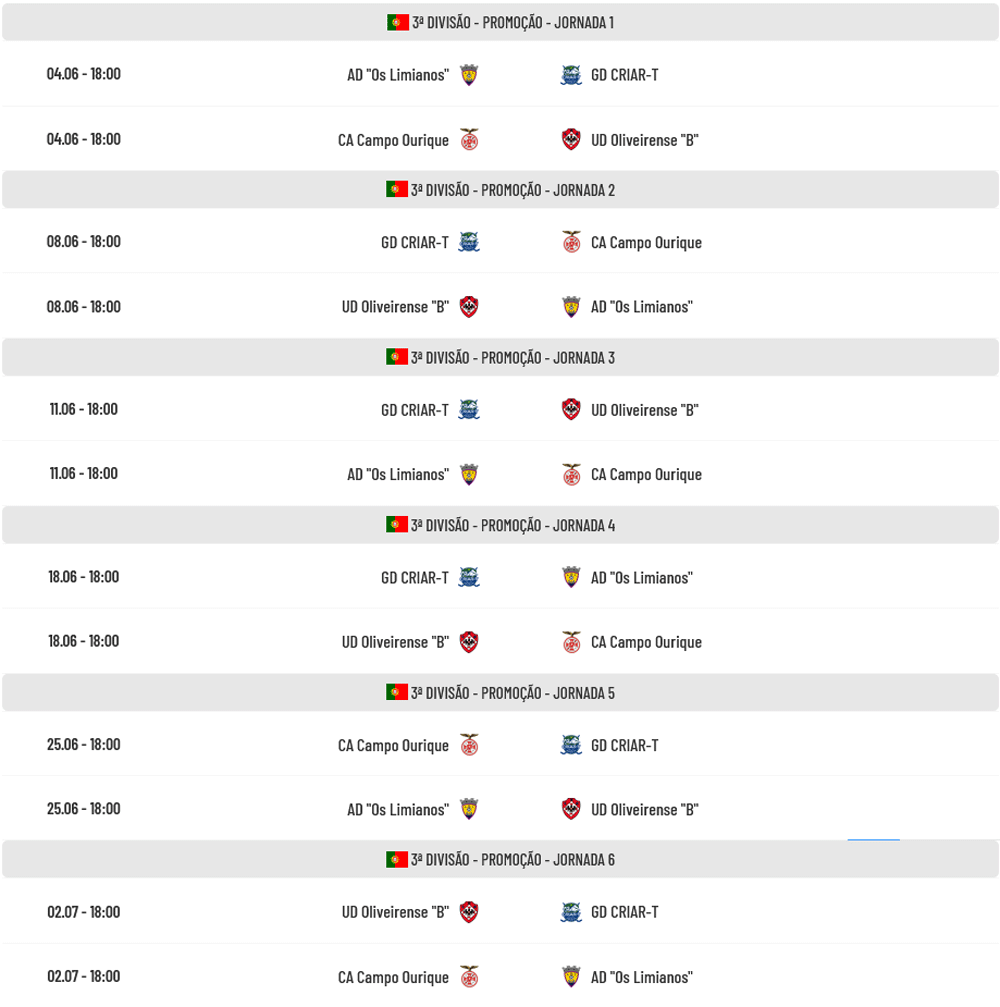Open AD "Os Limianos" away team on 18.06
1000x1007 pixels.
click(x=642, y=578)
